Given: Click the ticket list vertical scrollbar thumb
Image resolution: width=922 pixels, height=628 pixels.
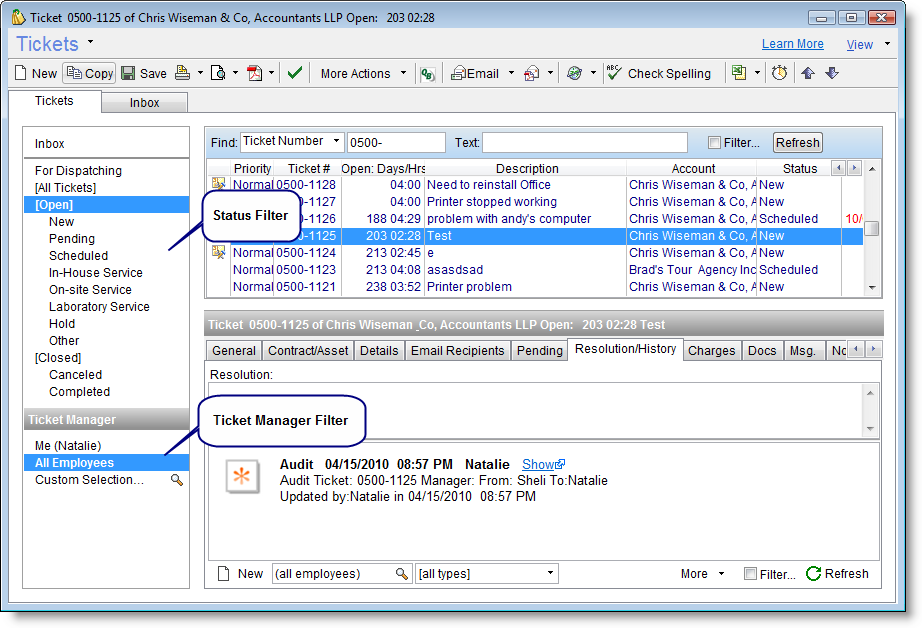Looking at the screenshot, I should pos(872,228).
